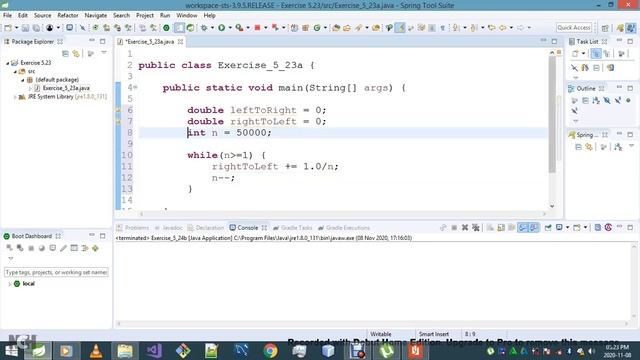
Task: Open the File menu
Action: point(7,16)
